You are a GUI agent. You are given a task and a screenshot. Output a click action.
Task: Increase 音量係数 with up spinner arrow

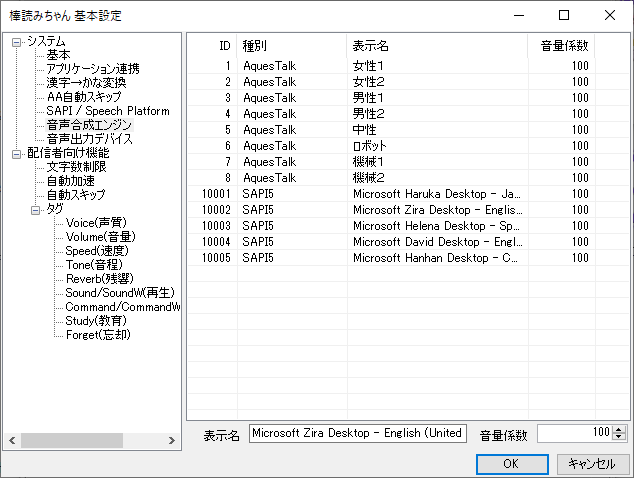tap(619, 429)
